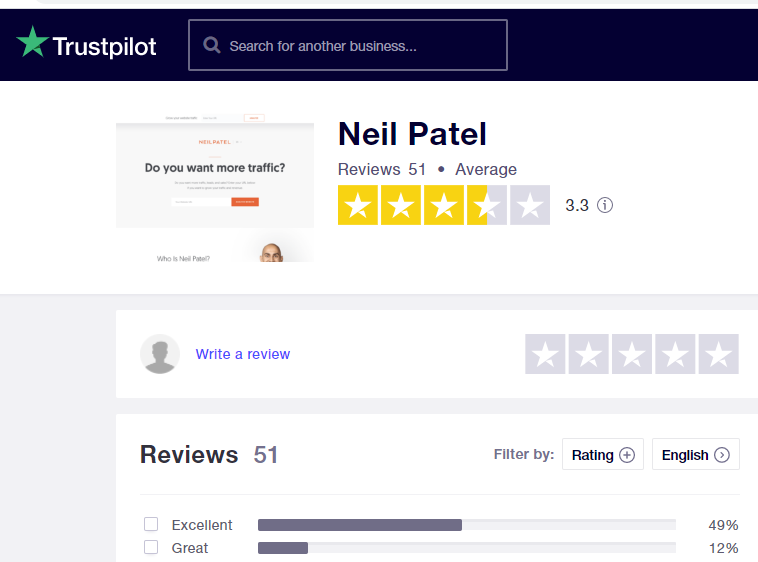Screen dimensions: 758x562
Task: Open the English language dropdown
Action: point(696,454)
